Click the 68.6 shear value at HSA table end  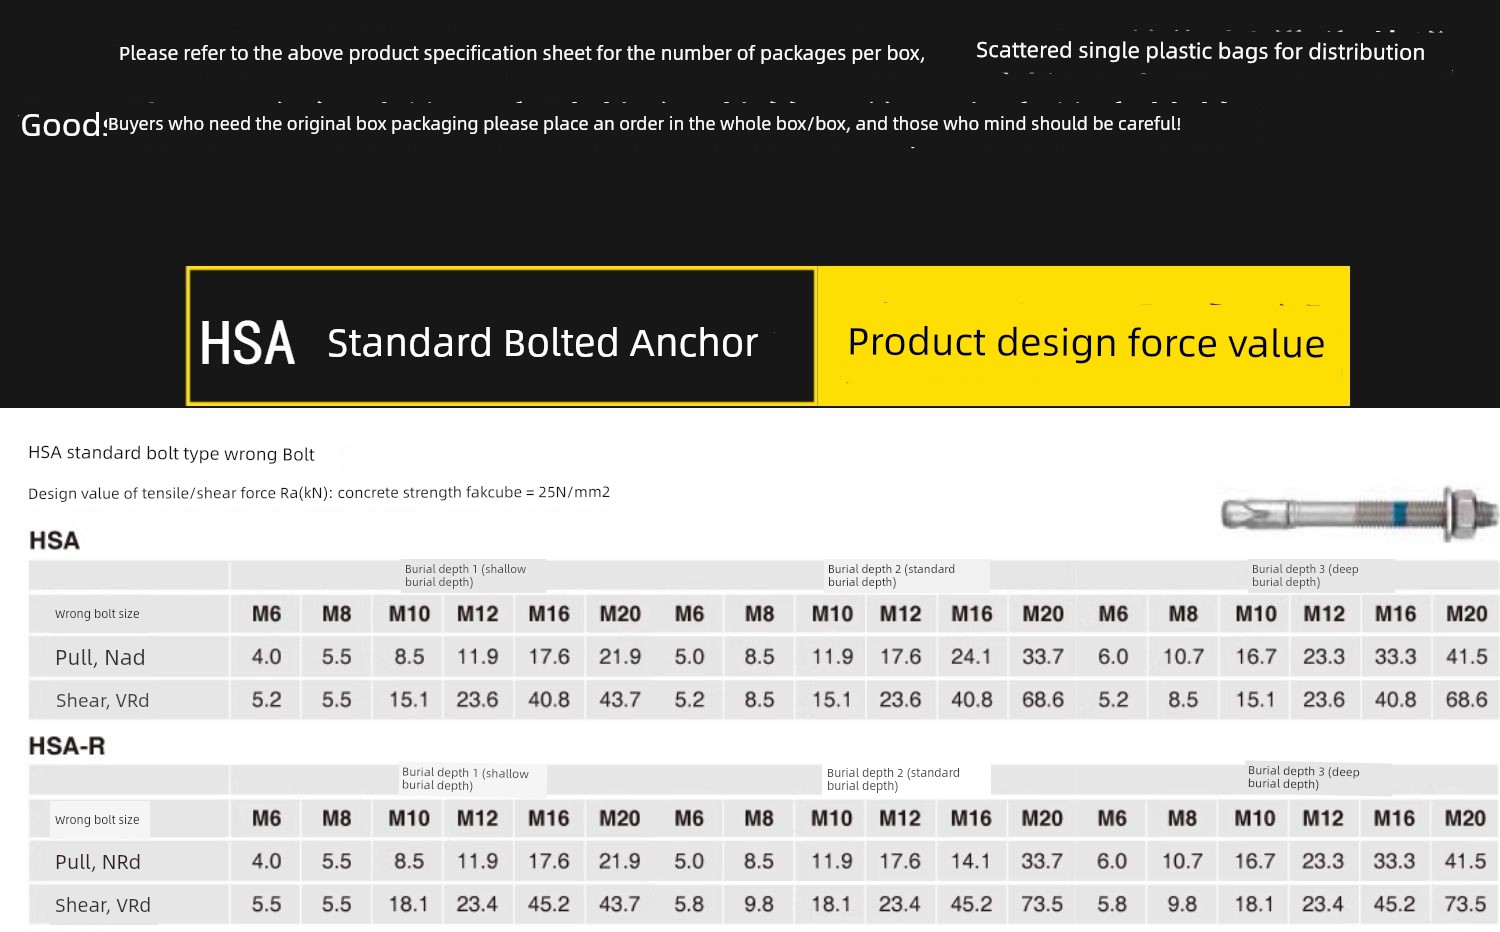click(x=1466, y=700)
